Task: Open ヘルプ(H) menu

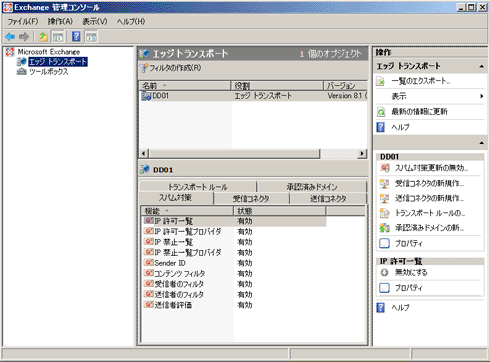Action: (x=131, y=22)
